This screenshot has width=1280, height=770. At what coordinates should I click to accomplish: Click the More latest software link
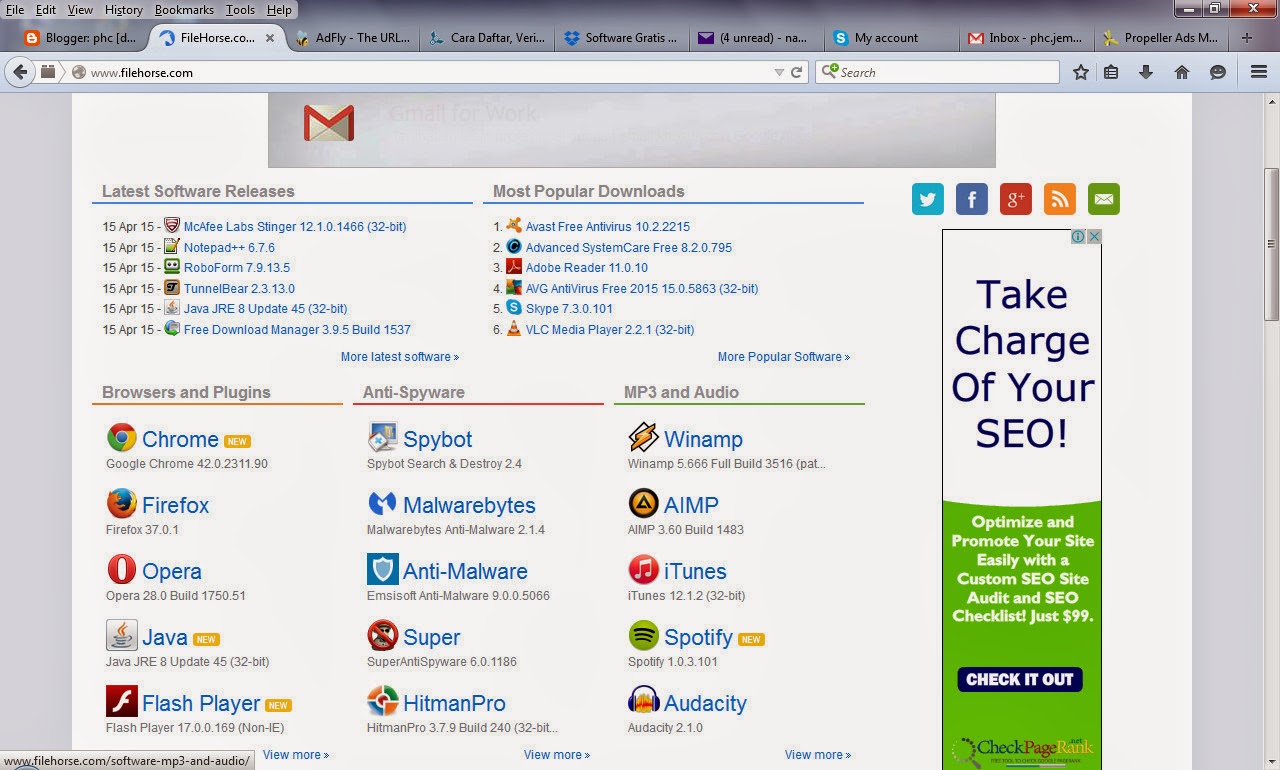399,356
